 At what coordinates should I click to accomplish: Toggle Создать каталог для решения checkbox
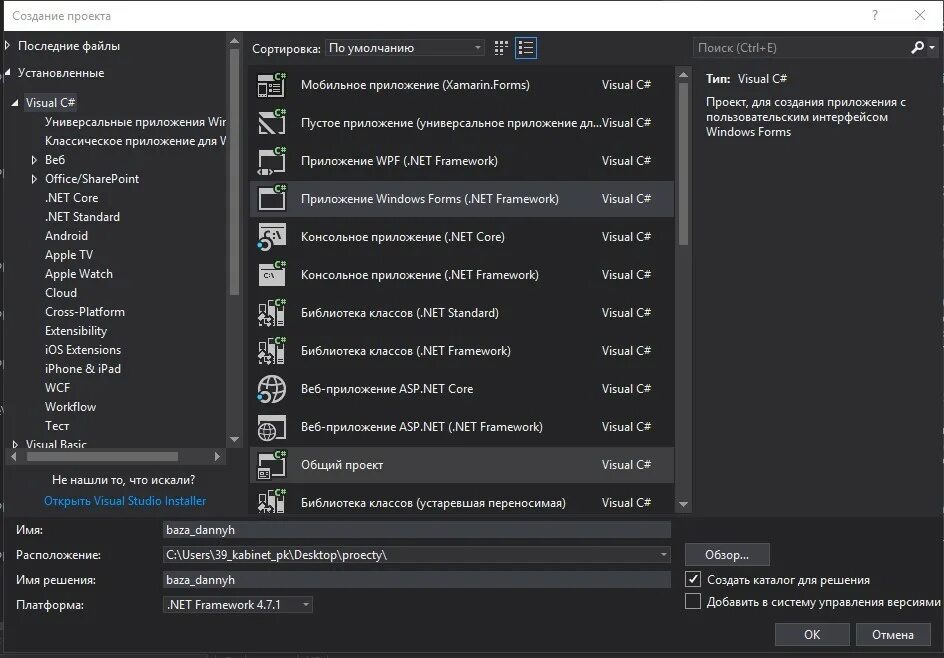click(x=693, y=579)
